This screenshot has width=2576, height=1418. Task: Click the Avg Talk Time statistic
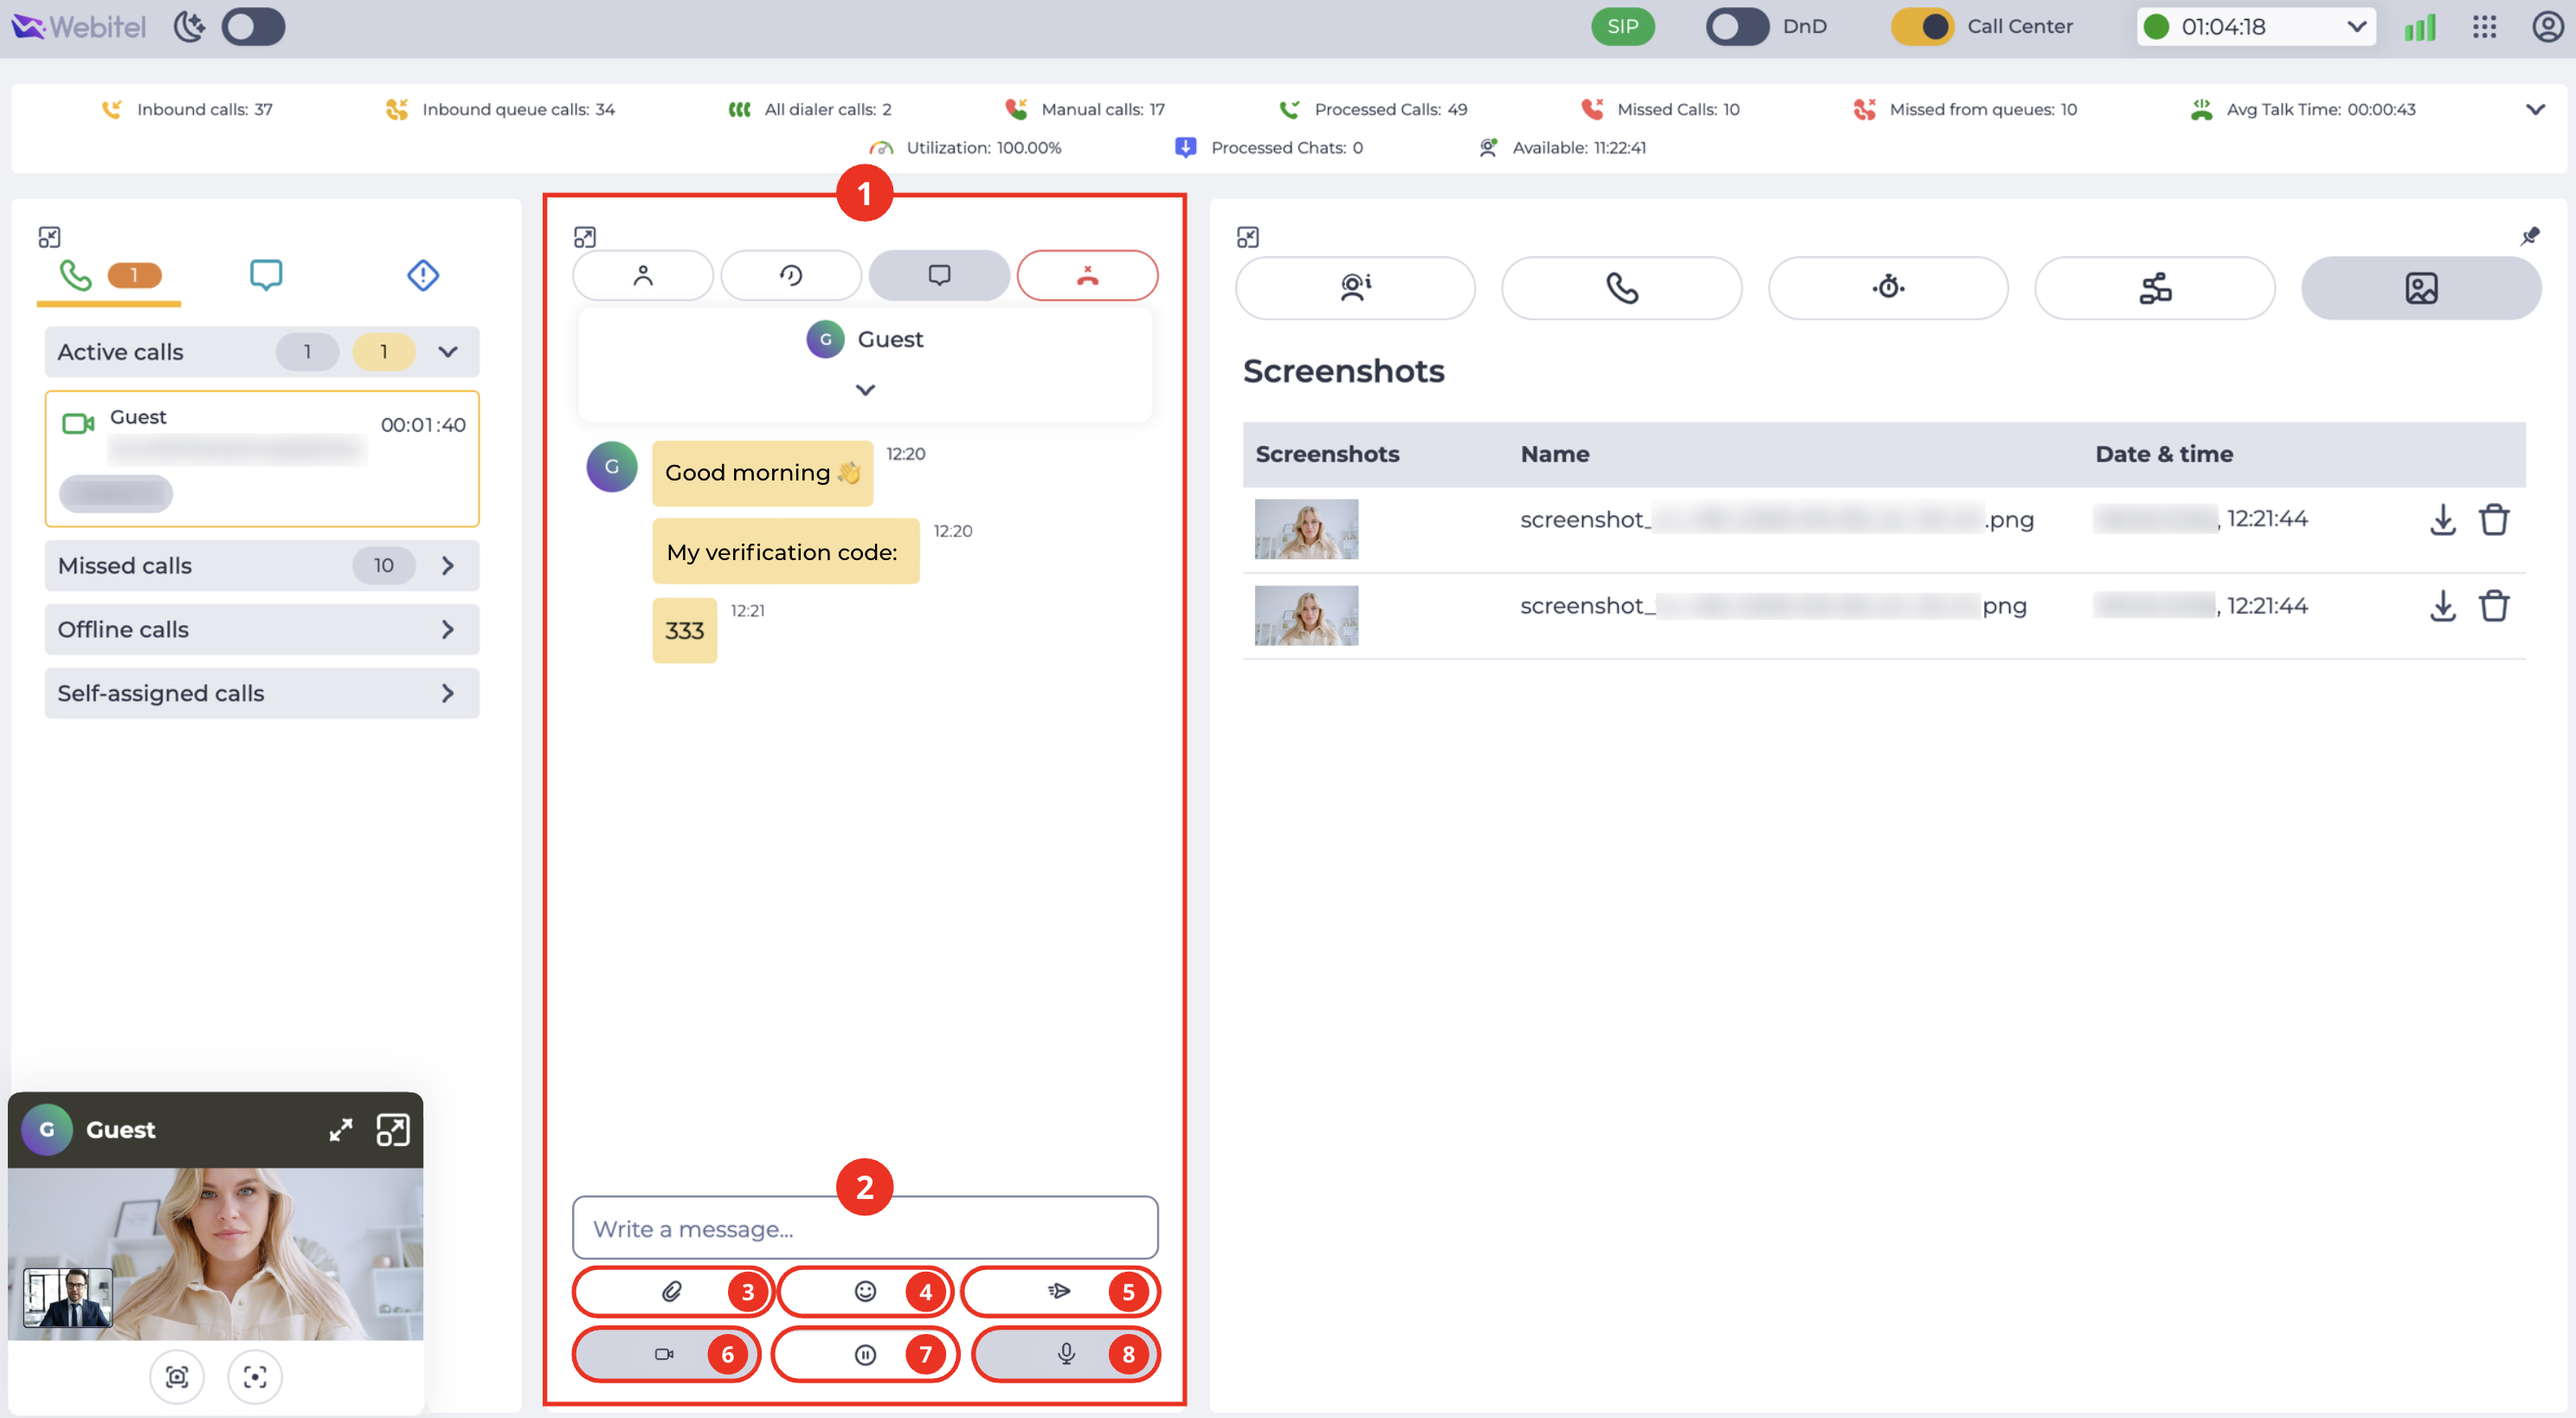2303,109
